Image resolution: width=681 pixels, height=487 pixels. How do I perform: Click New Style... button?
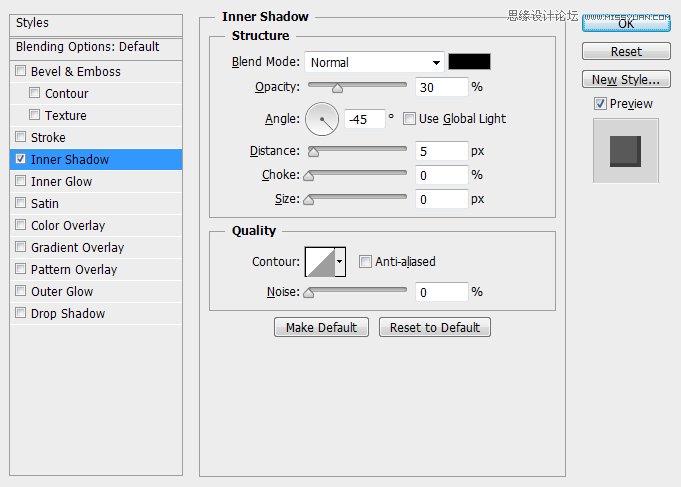click(x=626, y=80)
